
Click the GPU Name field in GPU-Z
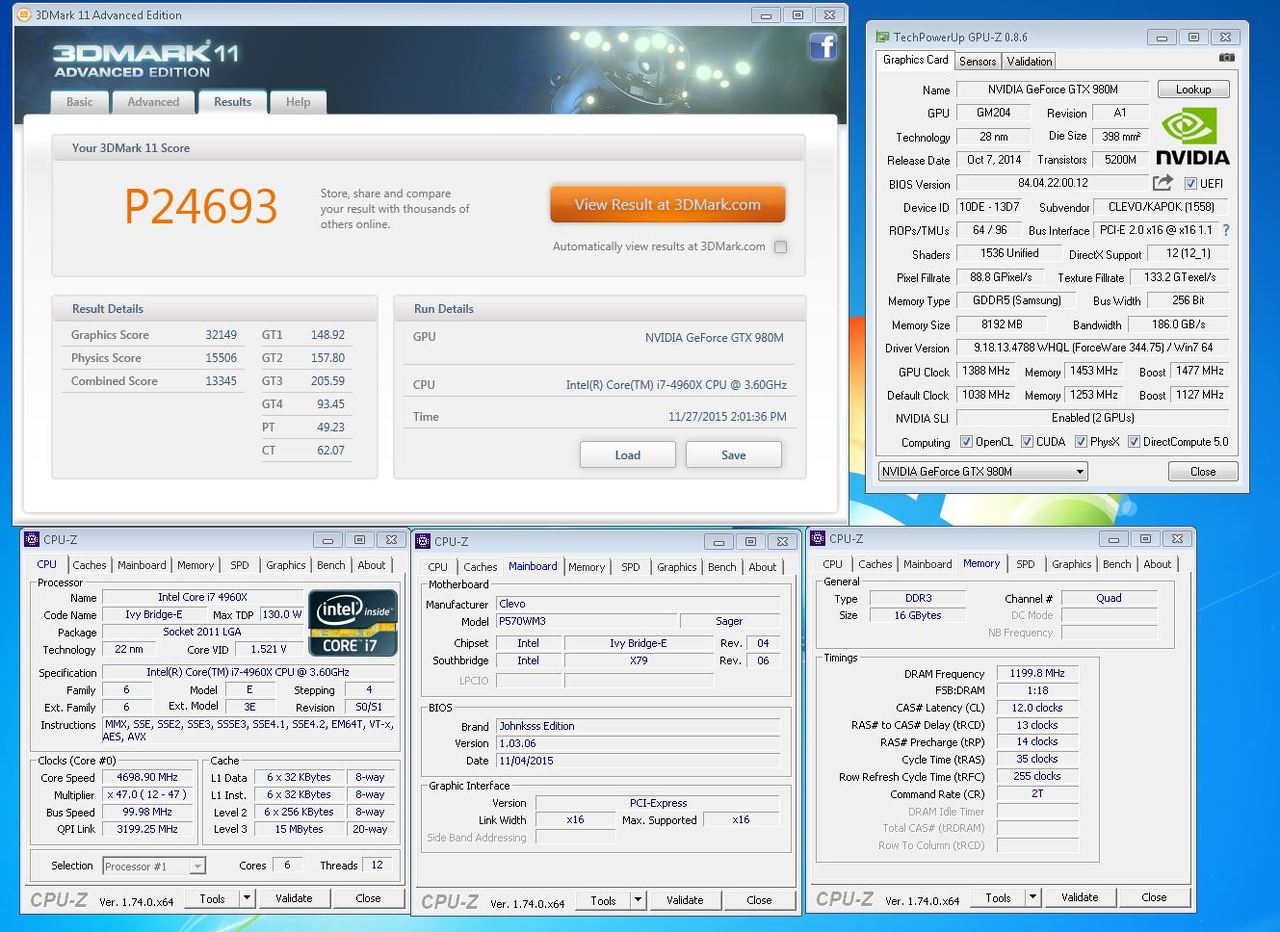(x=1052, y=89)
